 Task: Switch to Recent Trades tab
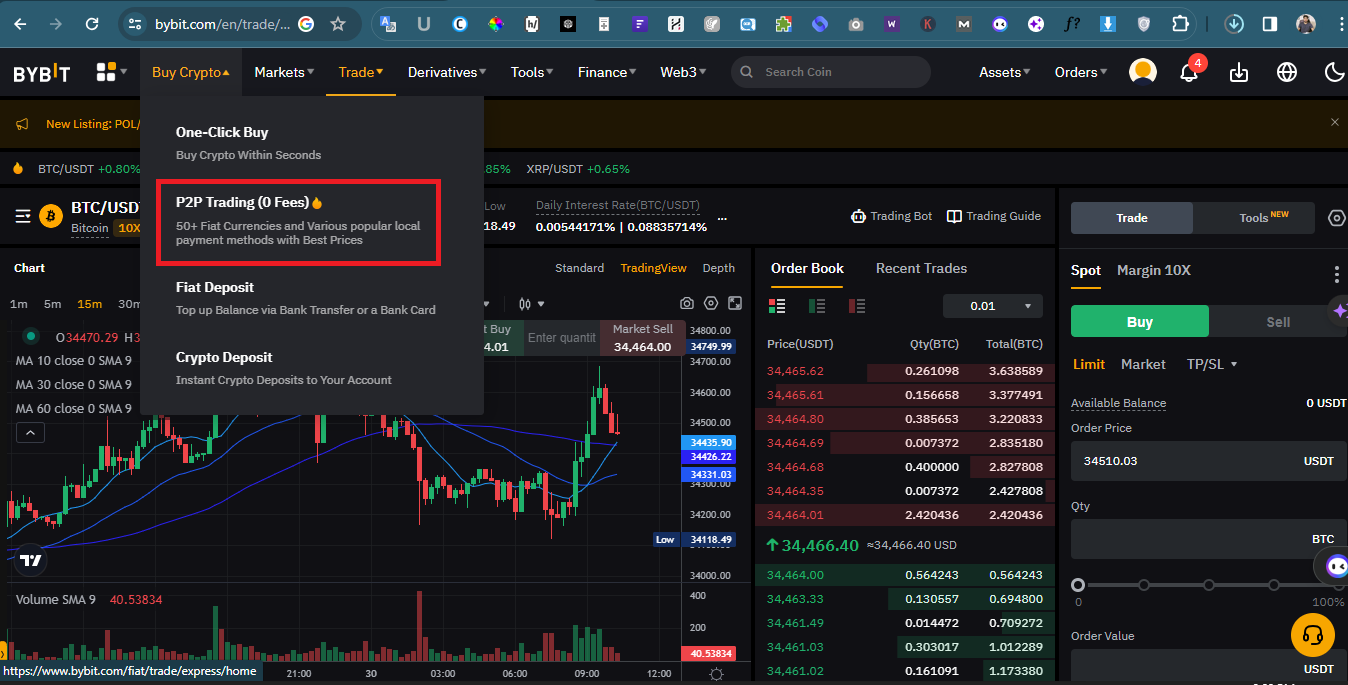(x=921, y=268)
